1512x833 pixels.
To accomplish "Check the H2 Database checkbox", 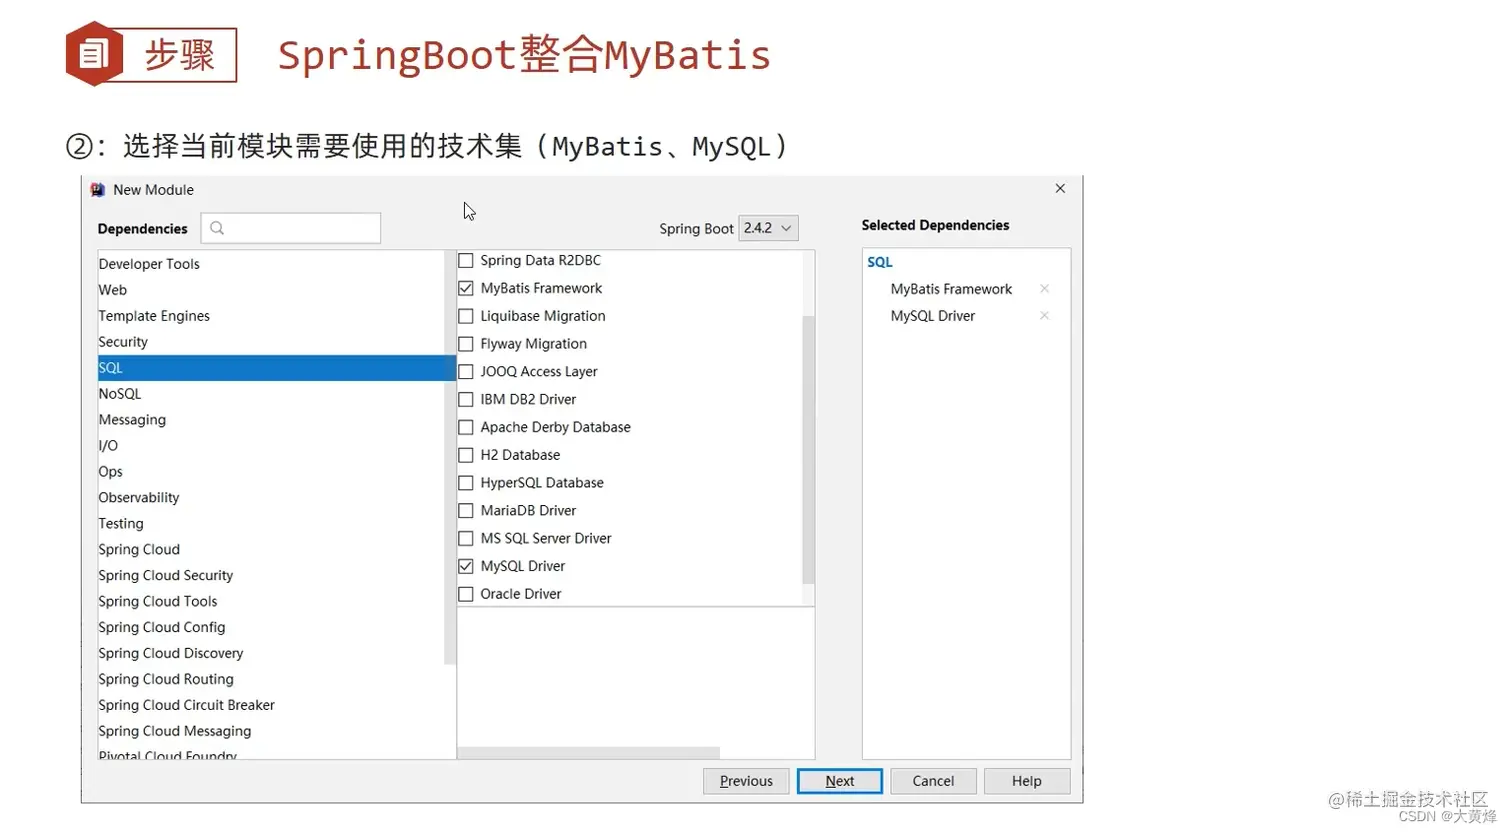I will pos(466,455).
